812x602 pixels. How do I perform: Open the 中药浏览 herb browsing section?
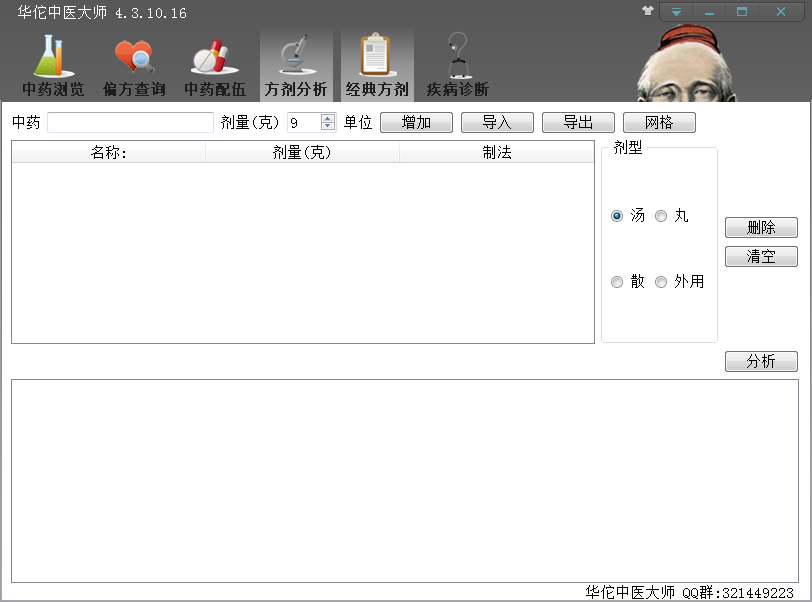click(53, 66)
